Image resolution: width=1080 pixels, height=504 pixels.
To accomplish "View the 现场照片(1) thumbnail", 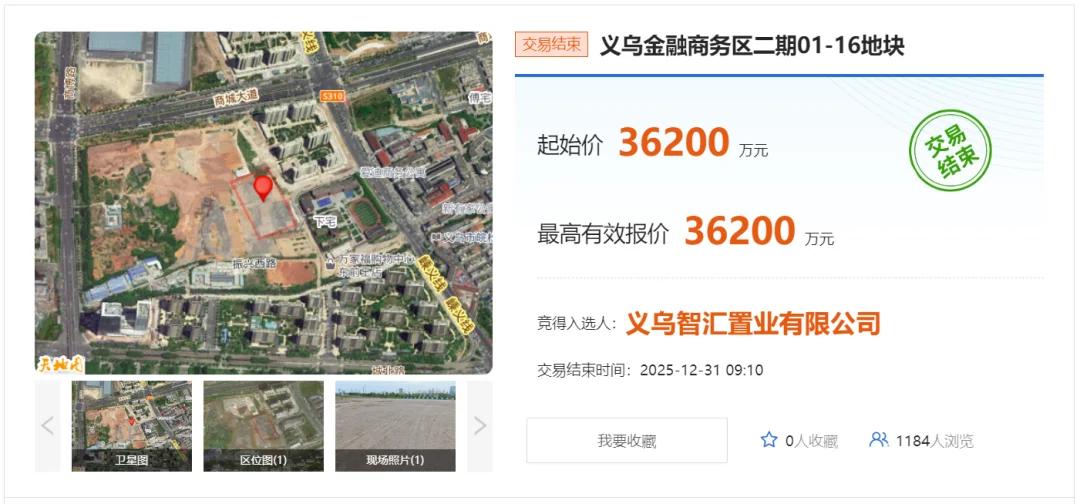I will click(395, 426).
